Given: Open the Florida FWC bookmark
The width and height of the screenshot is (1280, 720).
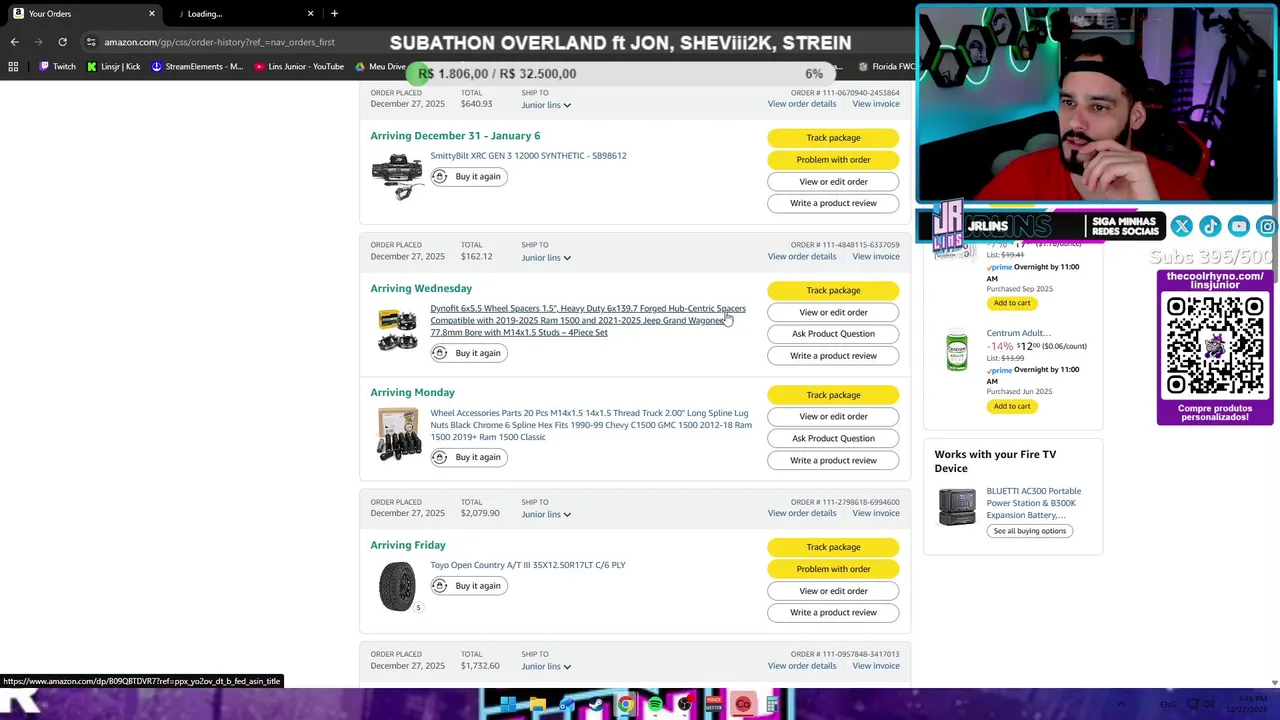Looking at the screenshot, I should tap(886, 67).
